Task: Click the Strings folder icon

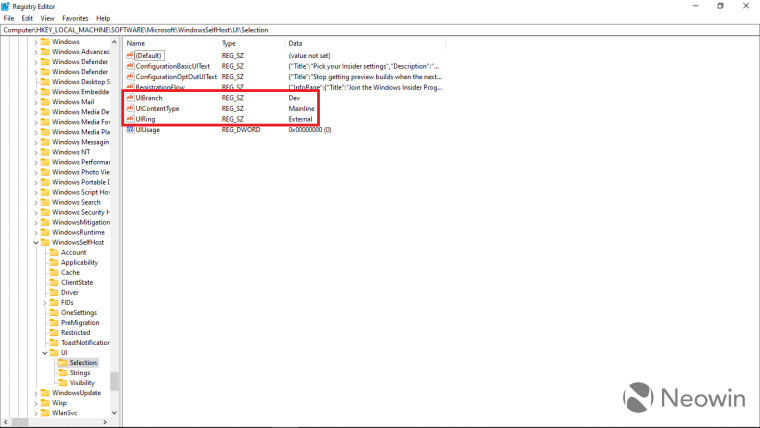Action: pos(63,373)
